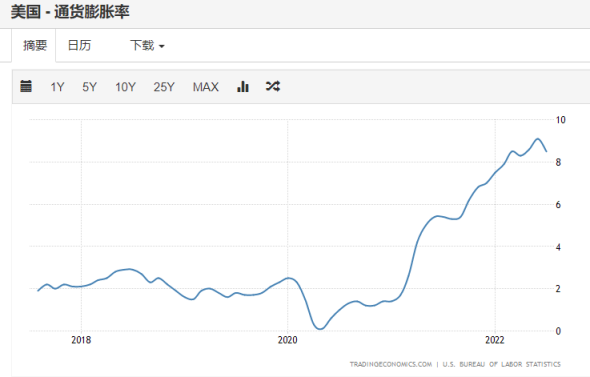Select the 10Y time range
The height and width of the screenshot is (377, 590).
[x=125, y=87]
